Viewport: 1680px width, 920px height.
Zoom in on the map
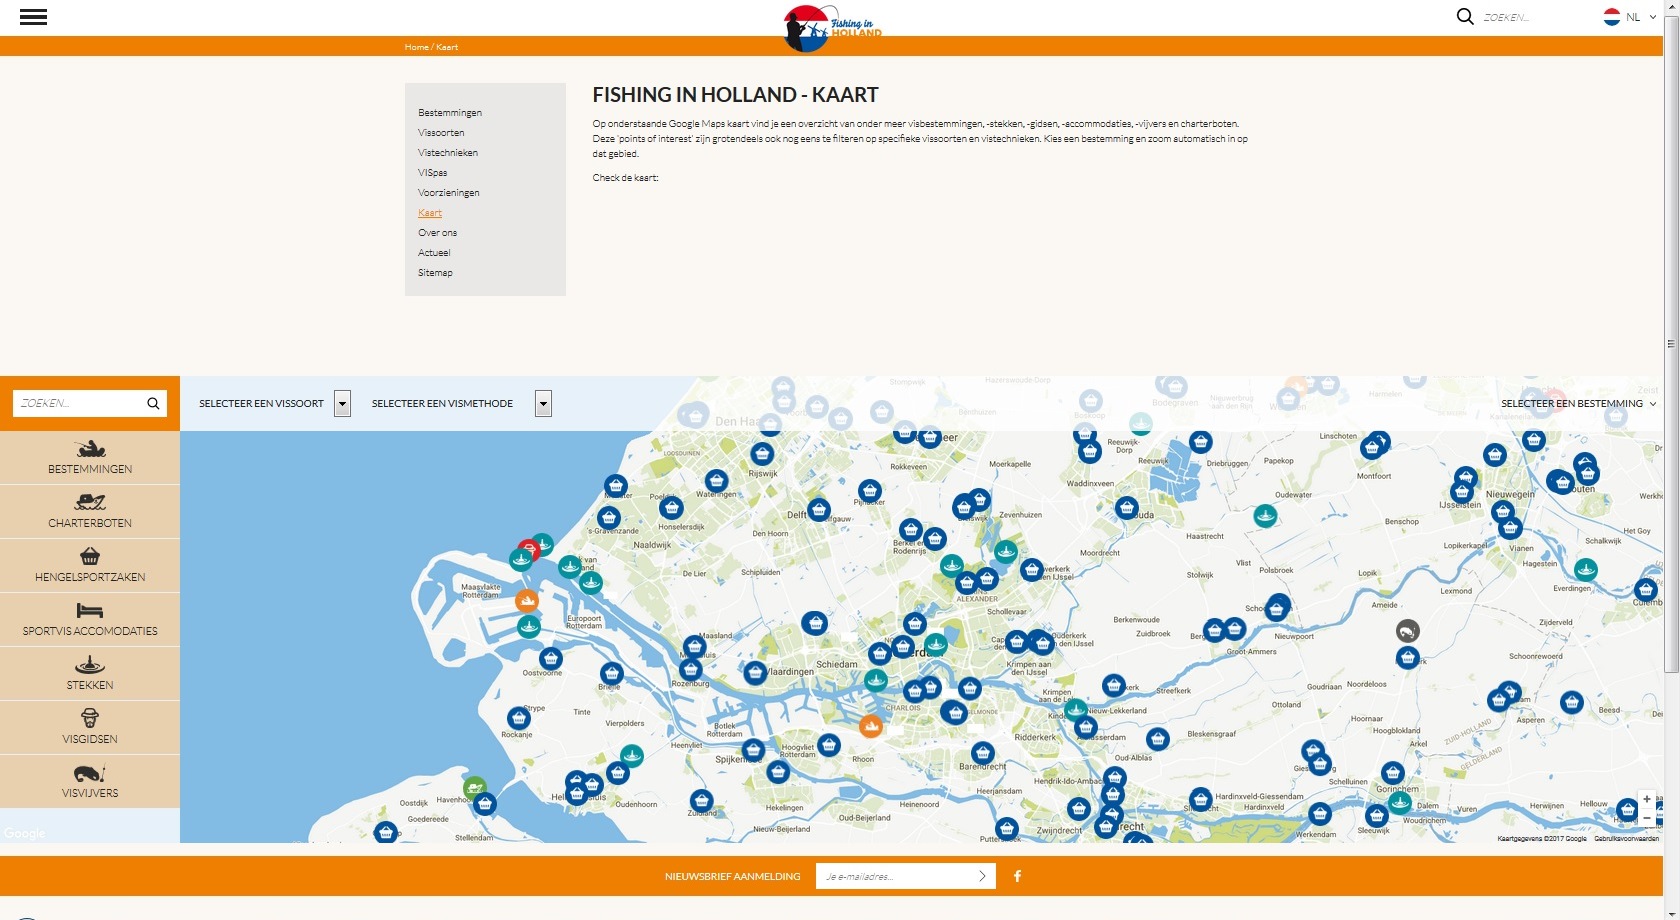[x=1646, y=799]
